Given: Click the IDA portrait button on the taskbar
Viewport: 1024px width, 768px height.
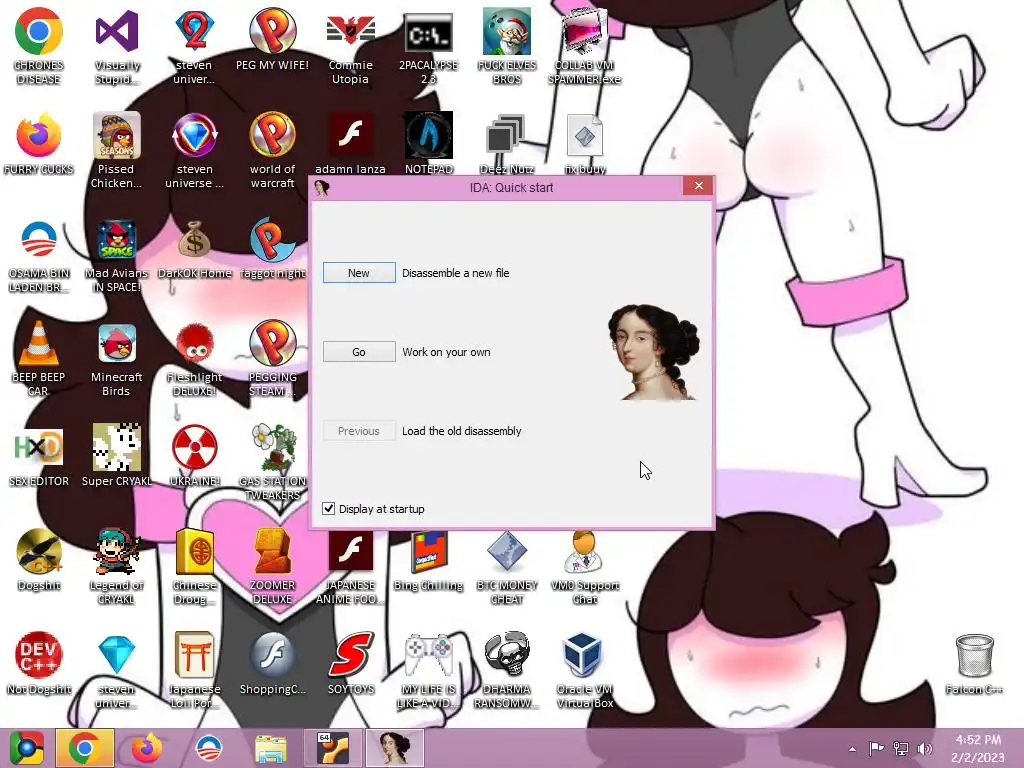Looking at the screenshot, I should pyautogui.click(x=394, y=748).
